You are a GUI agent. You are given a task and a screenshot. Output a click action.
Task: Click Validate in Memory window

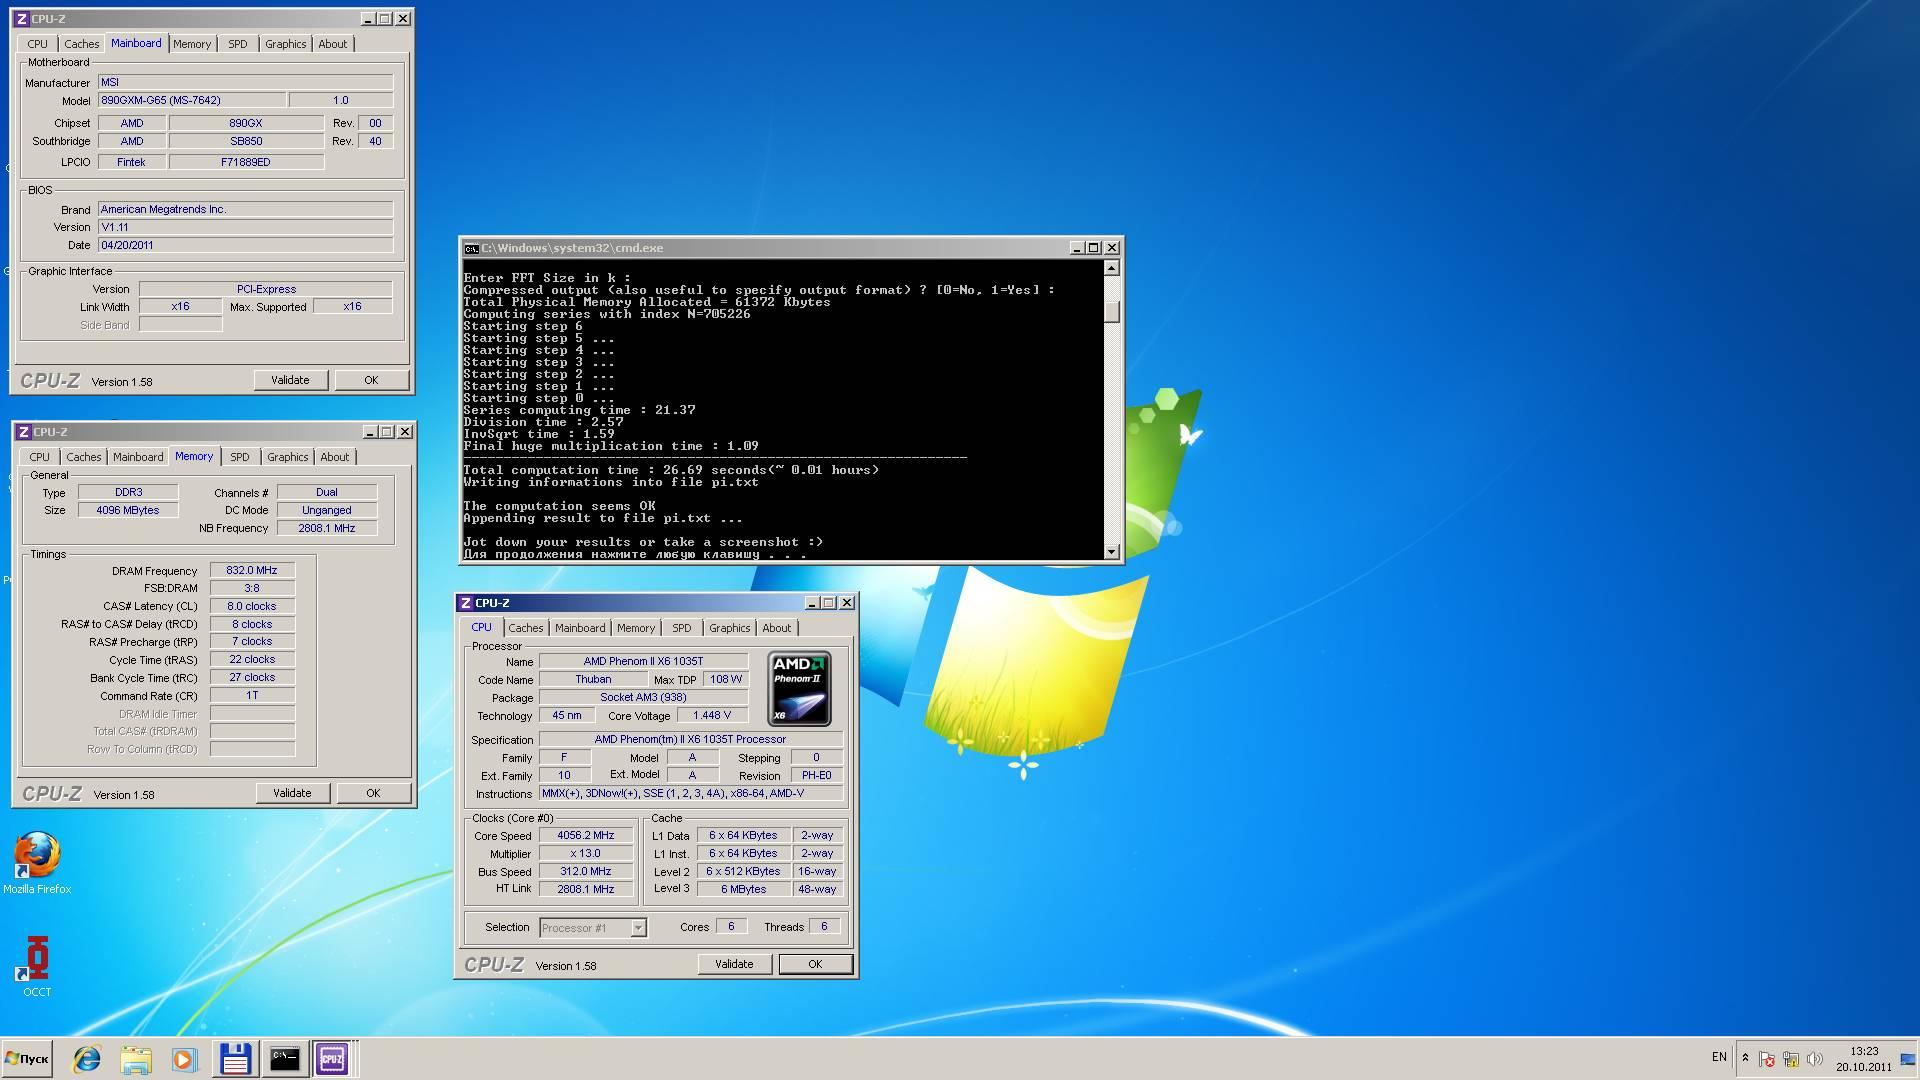pos(292,793)
